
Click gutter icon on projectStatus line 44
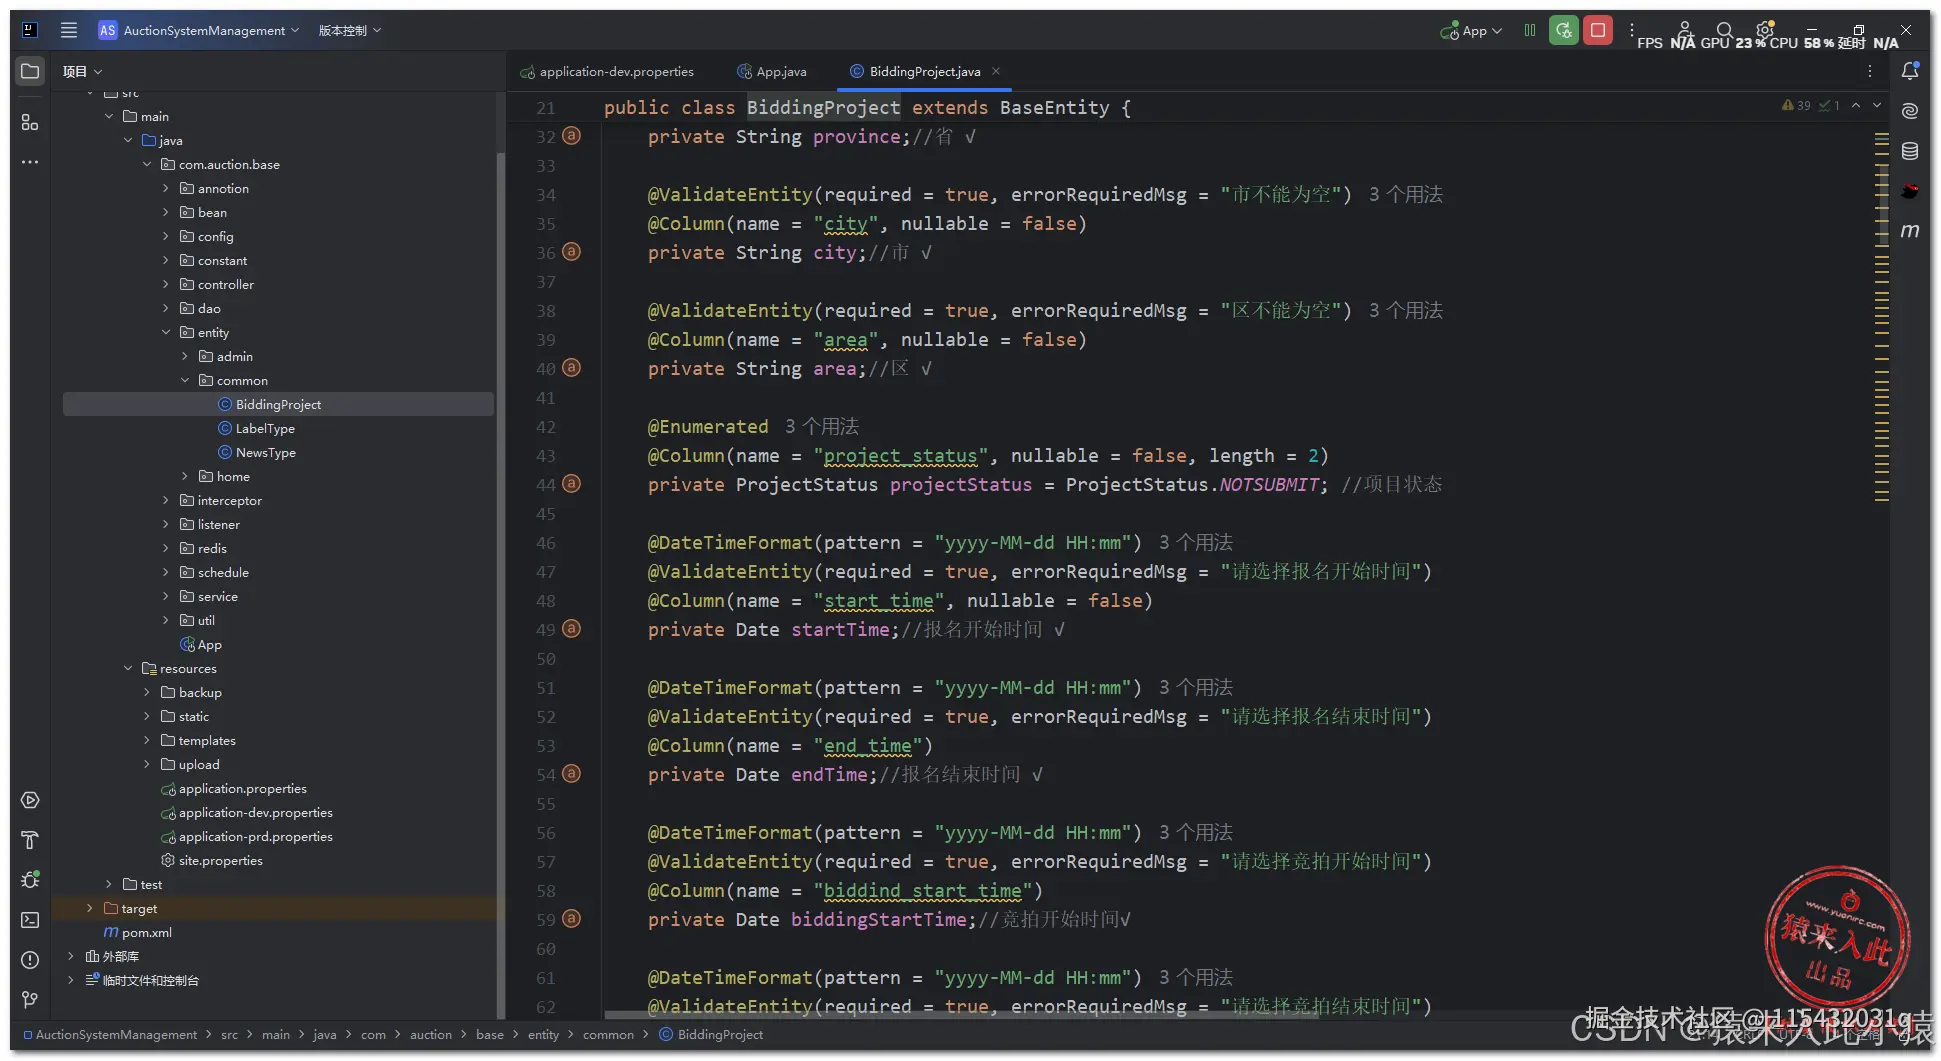pos(571,483)
